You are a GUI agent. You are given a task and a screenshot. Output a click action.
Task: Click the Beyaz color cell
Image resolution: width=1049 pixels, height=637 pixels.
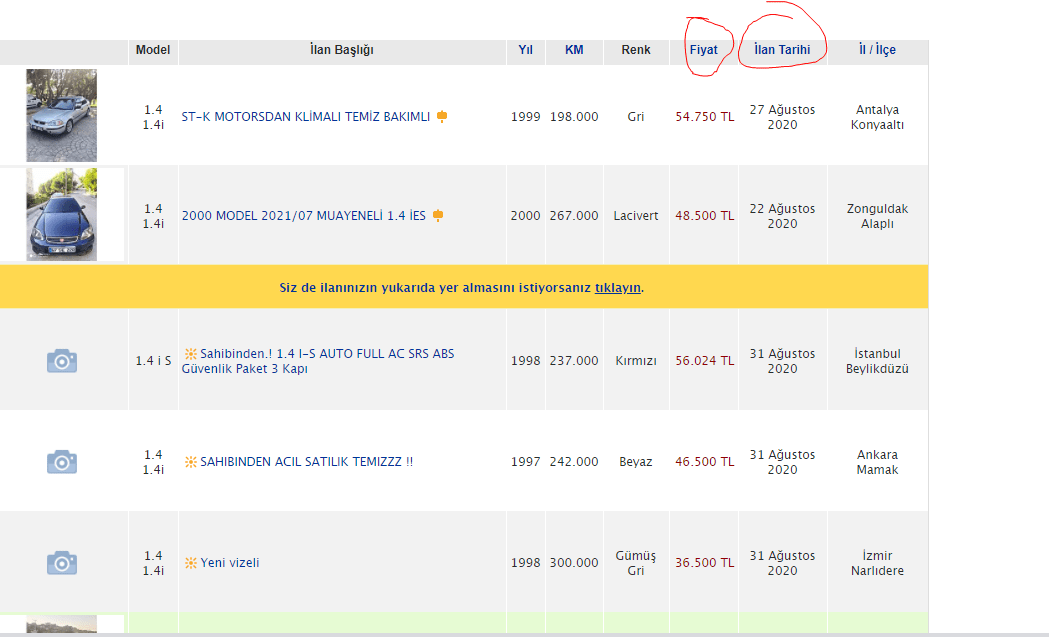point(636,462)
